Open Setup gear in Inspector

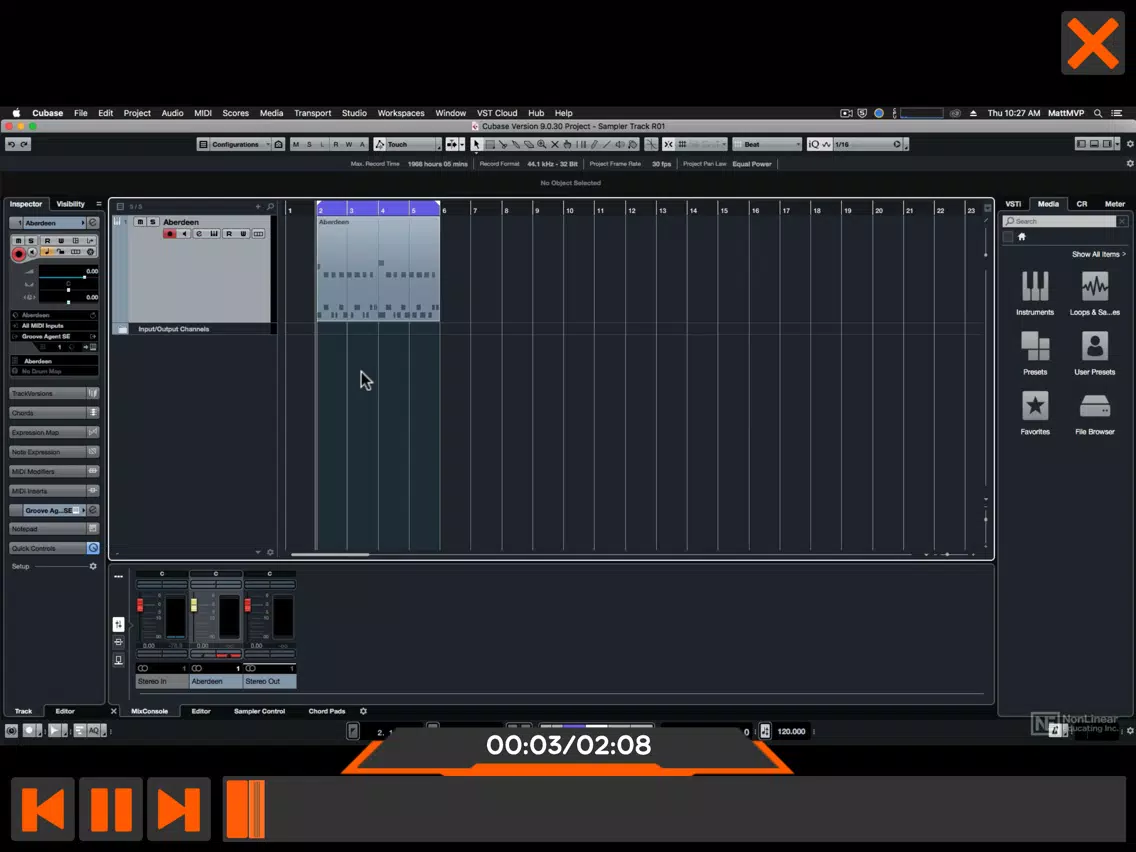coord(93,567)
